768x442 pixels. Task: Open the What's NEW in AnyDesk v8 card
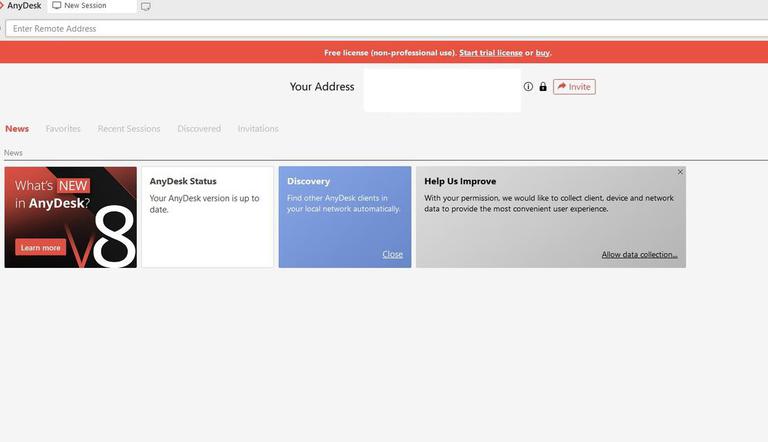tap(71, 217)
